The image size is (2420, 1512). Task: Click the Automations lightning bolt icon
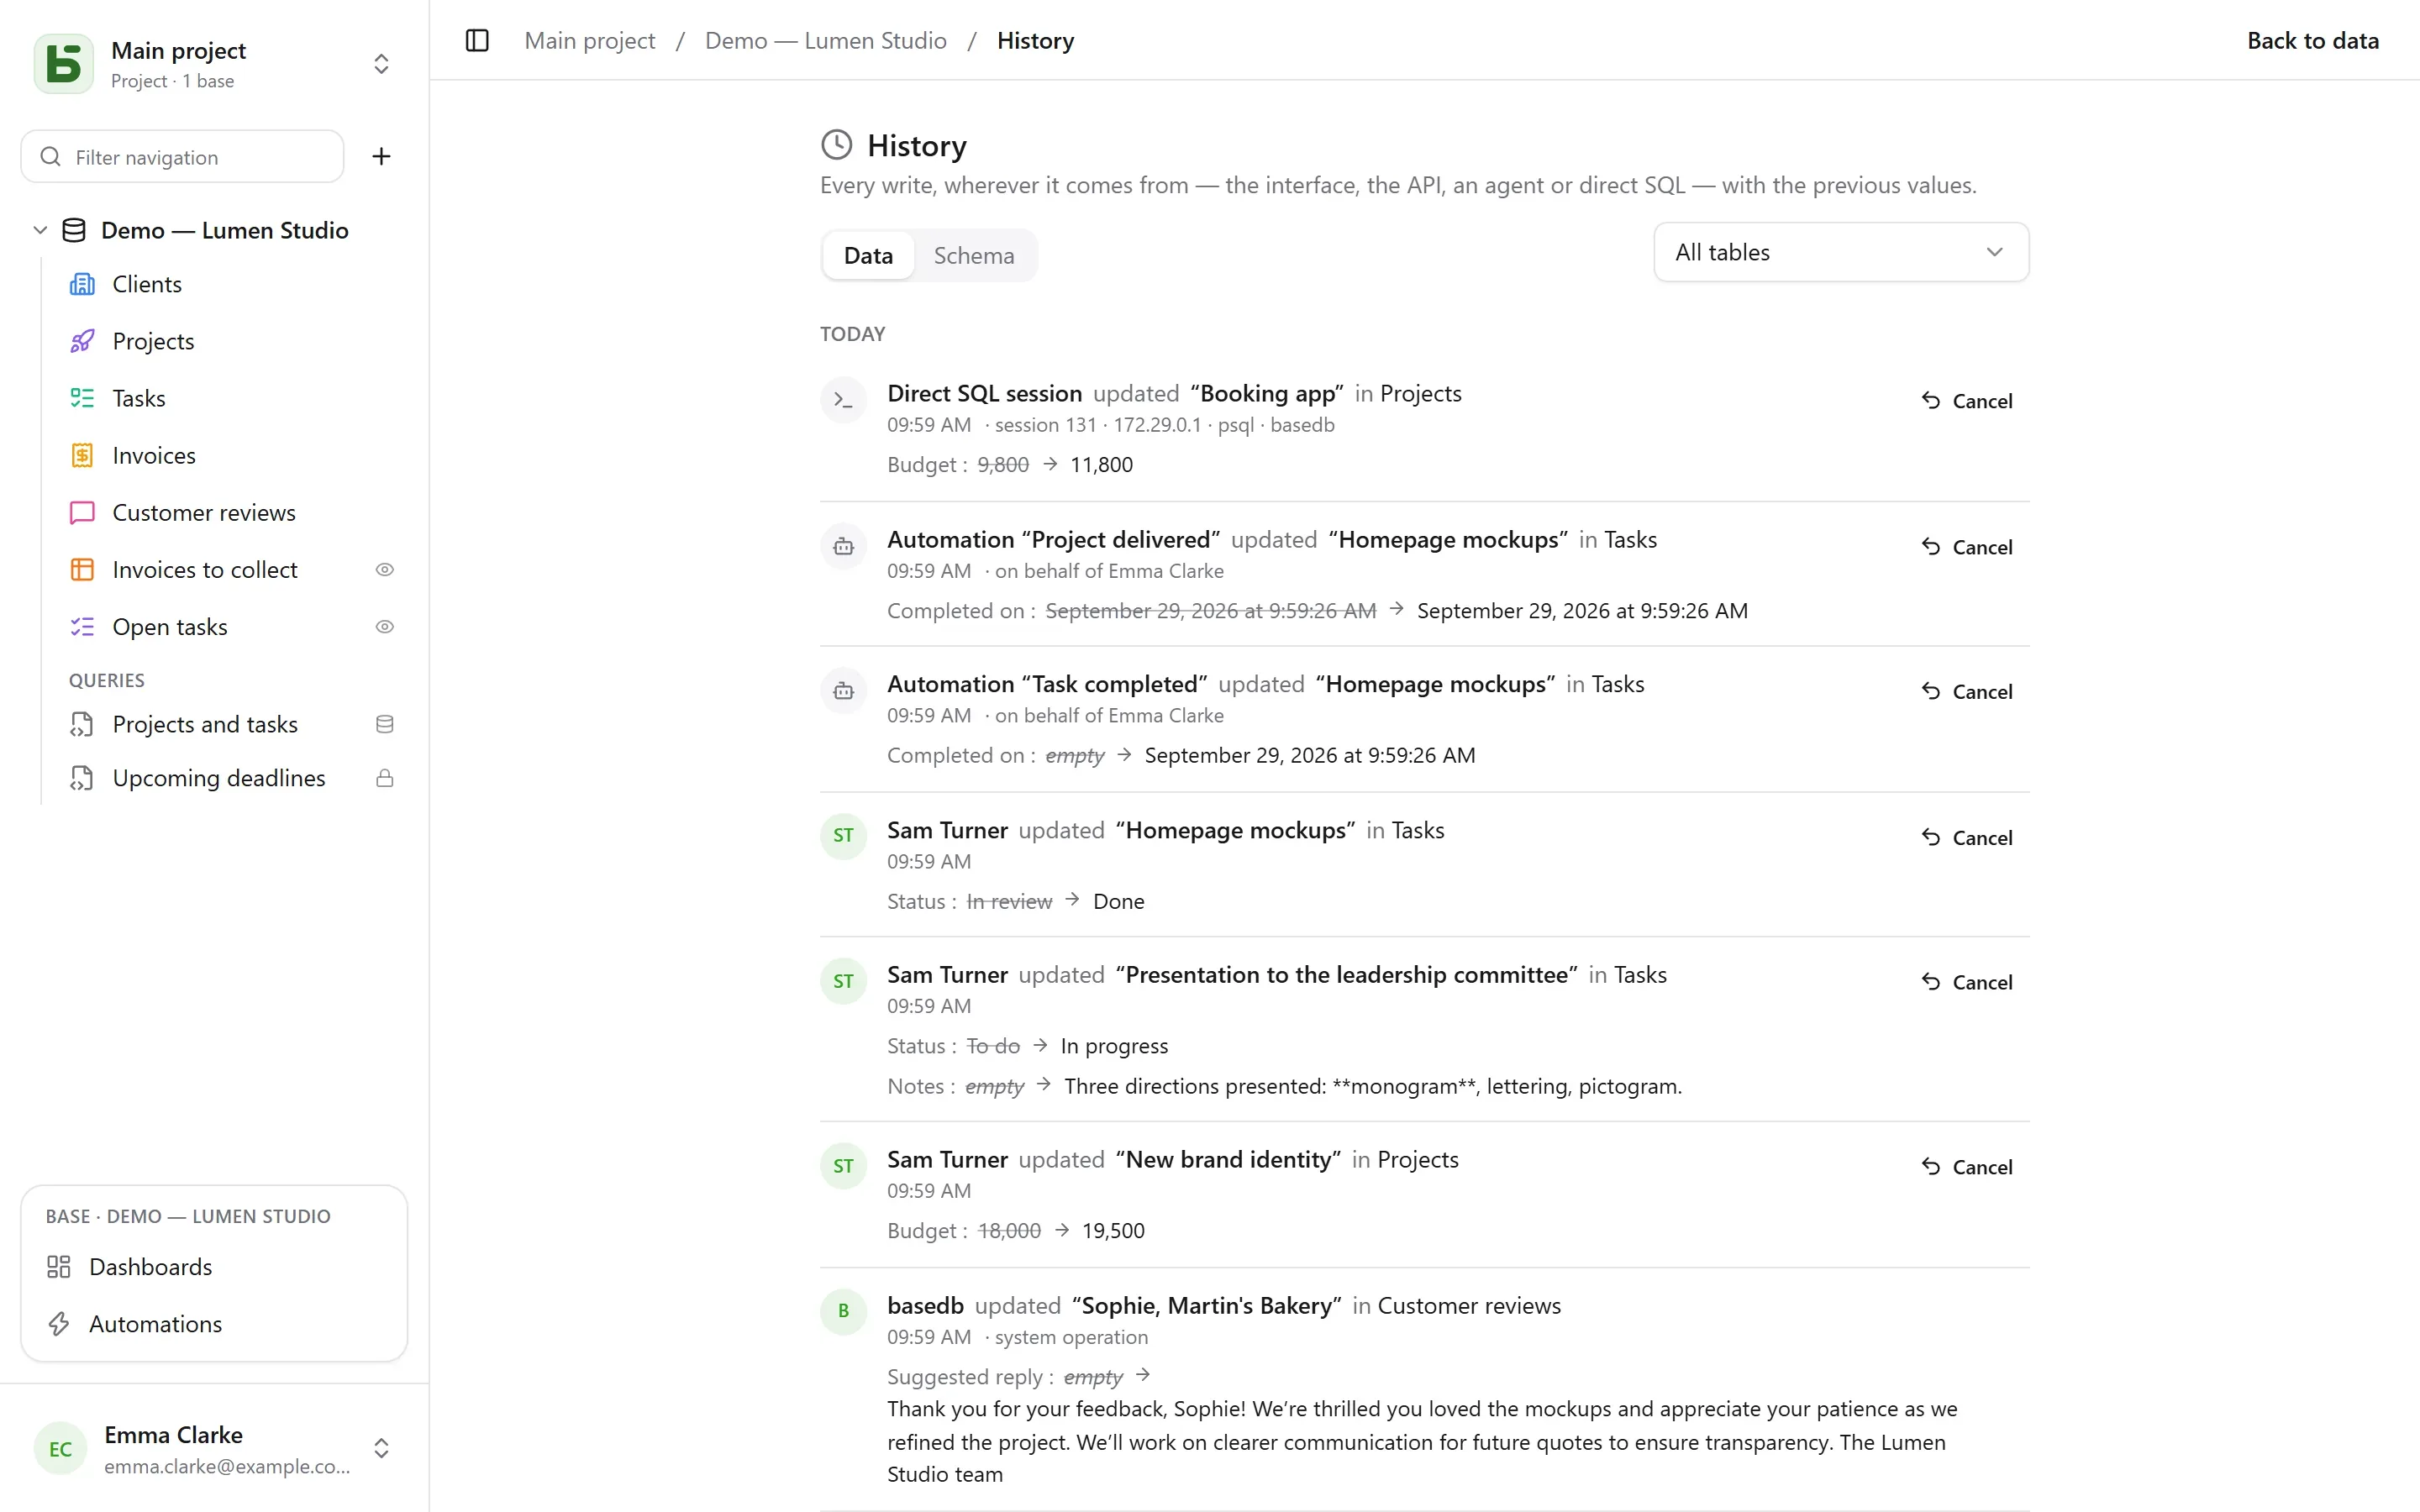(59, 1324)
